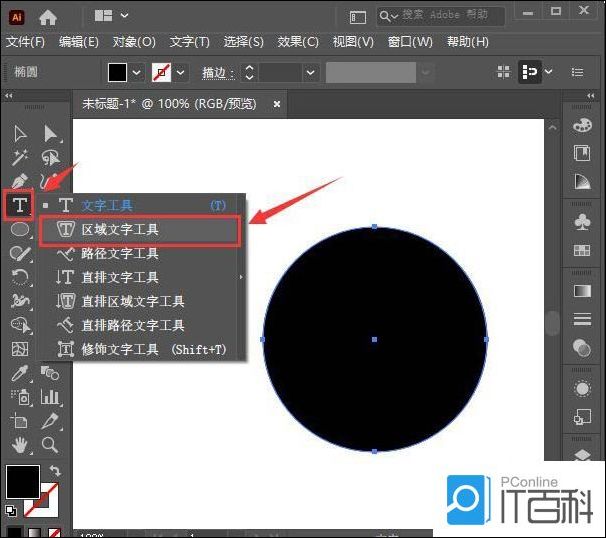Click the align selection options button

[x=529, y=72]
